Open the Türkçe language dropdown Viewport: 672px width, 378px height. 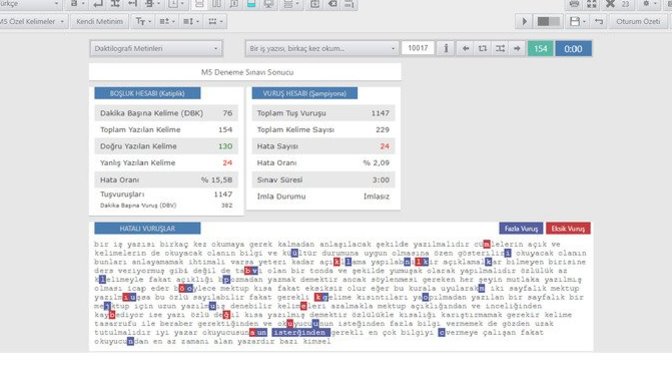tap(30, 4)
